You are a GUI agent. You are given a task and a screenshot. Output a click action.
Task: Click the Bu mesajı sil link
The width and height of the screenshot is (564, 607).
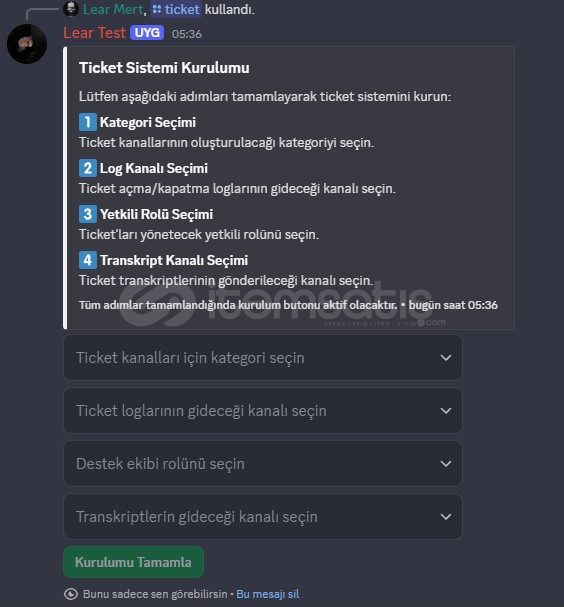coord(267,594)
